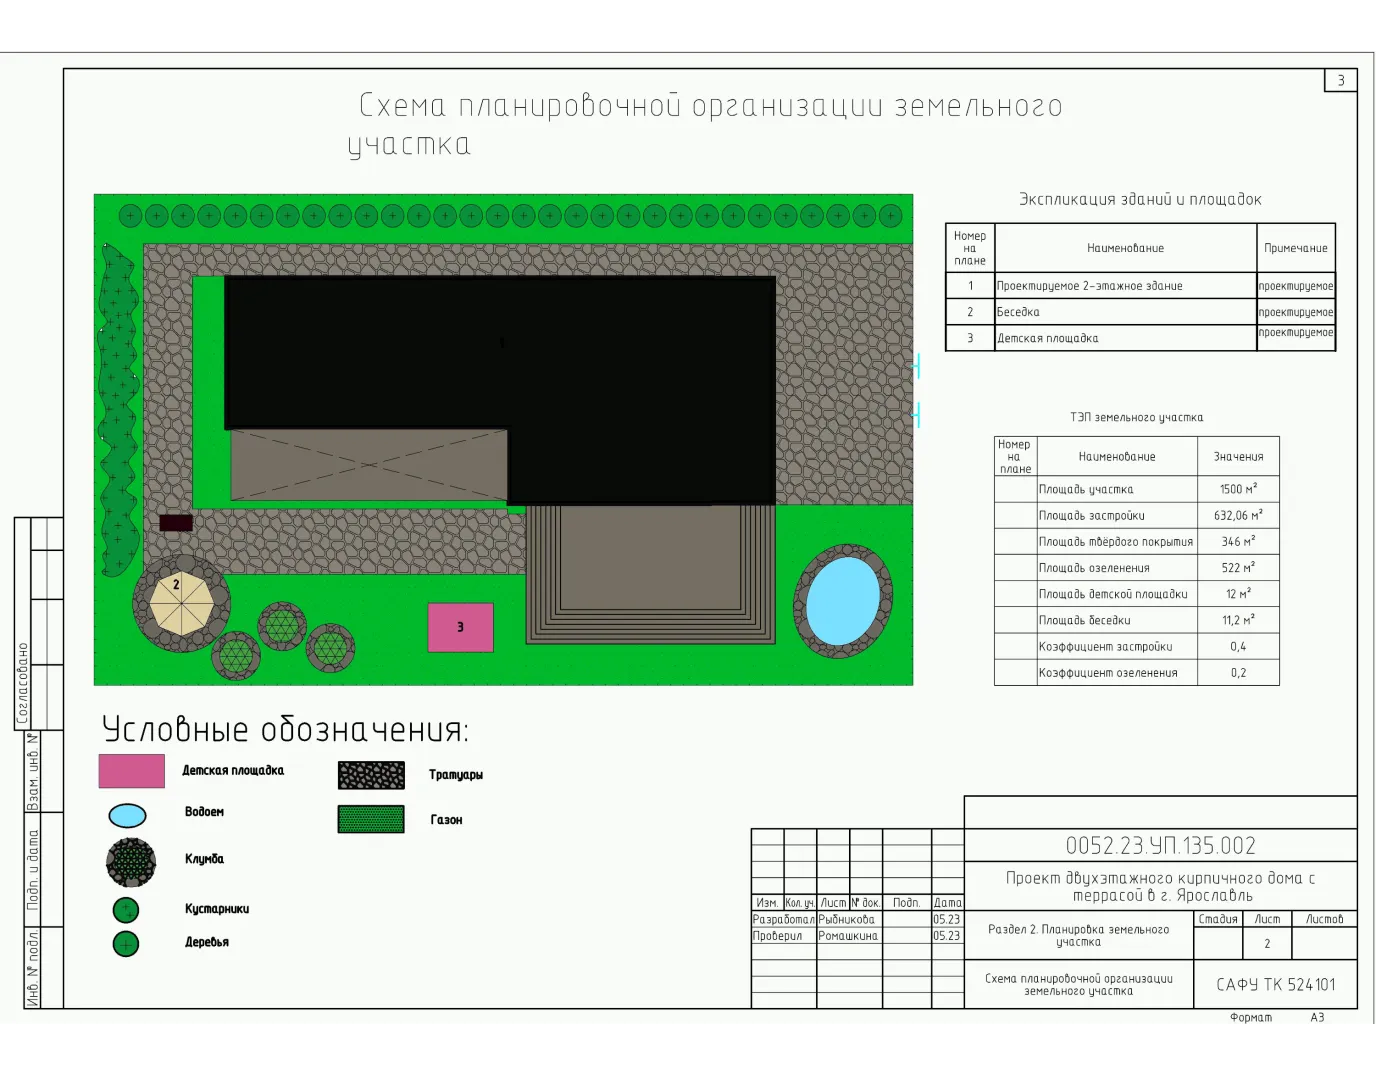This screenshot has width=1376, height=1074.
Task: Click the 'Площадь озеленения' row label
Action: coord(1094,568)
